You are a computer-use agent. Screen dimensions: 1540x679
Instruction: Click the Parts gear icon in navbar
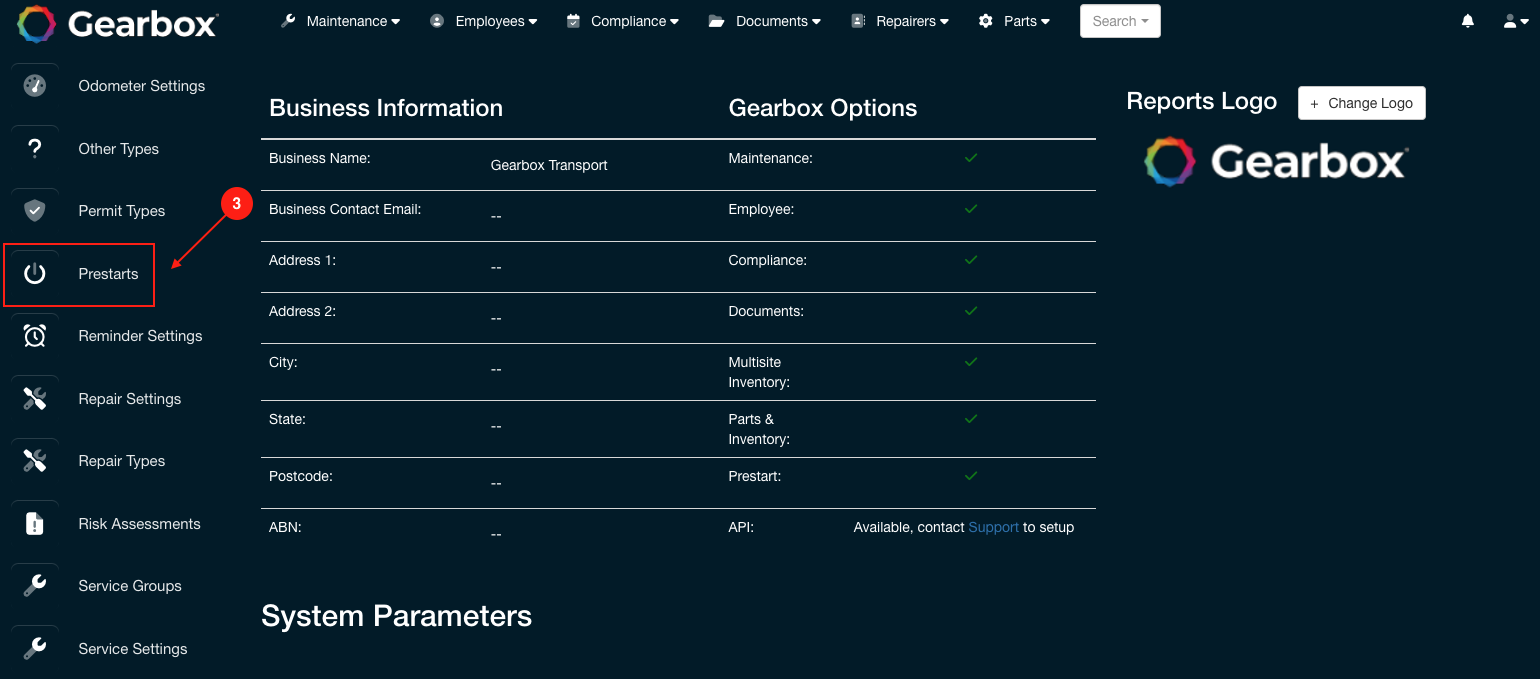[986, 21]
